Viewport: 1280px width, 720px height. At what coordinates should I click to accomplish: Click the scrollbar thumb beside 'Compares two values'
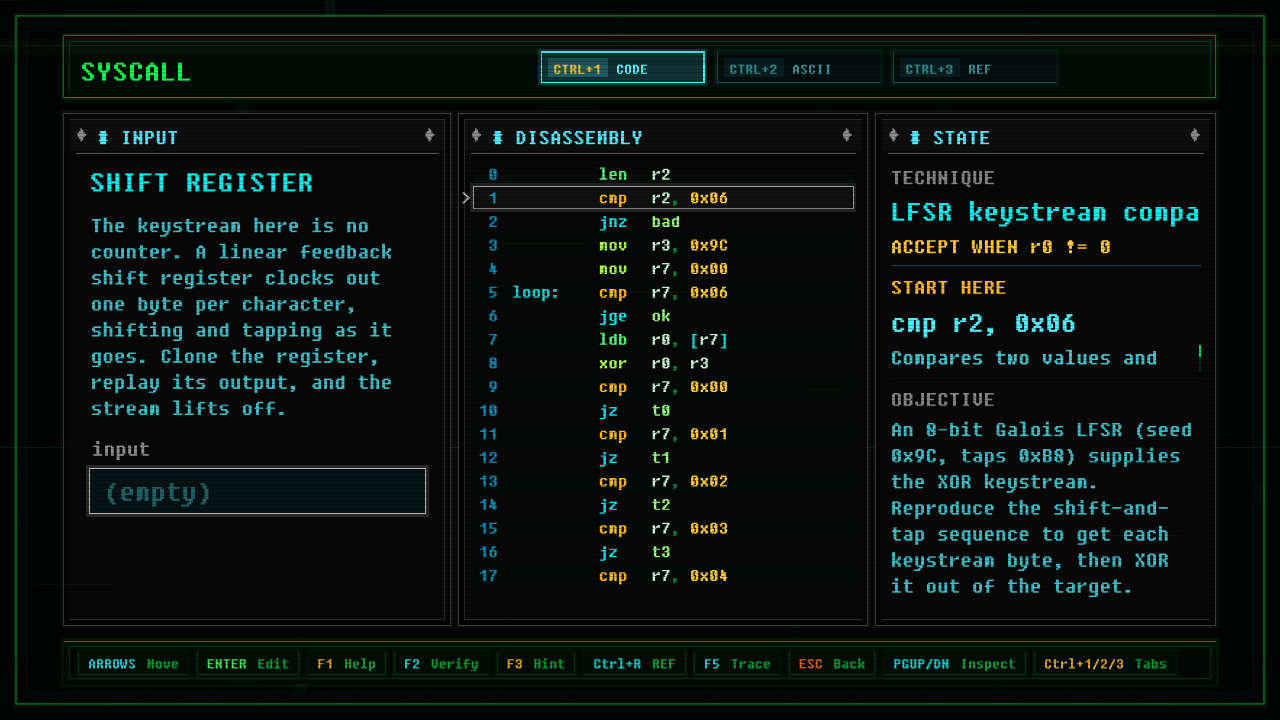coord(1199,352)
